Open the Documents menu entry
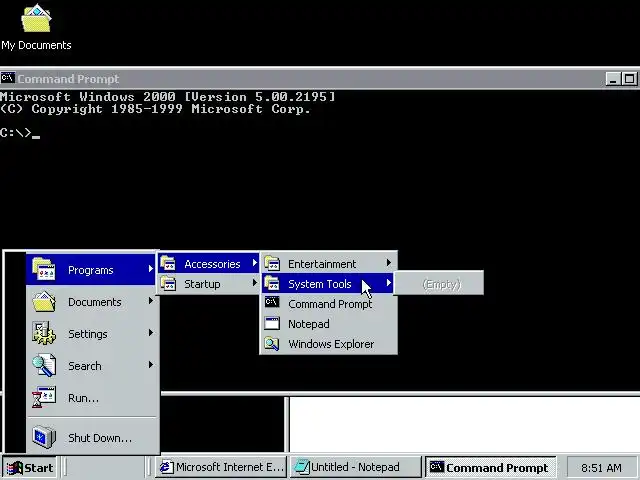This screenshot has width=640, height=480. [x=91, y=302]
